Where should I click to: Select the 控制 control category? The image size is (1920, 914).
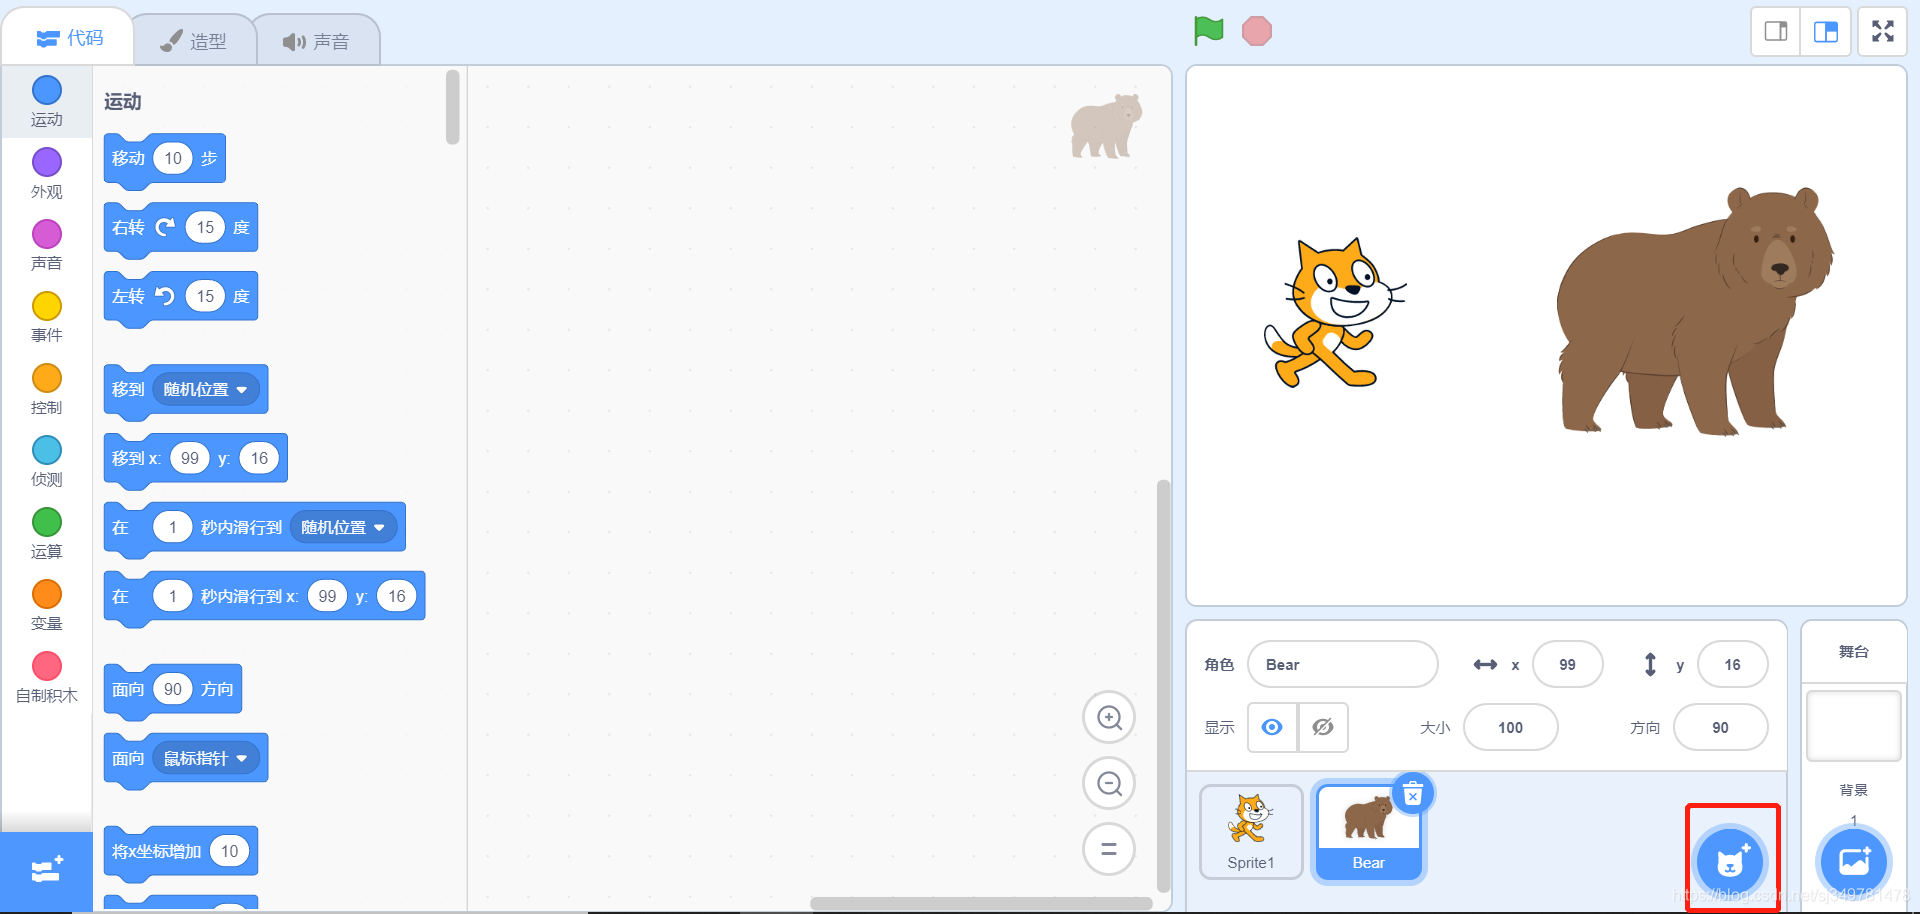47,390
